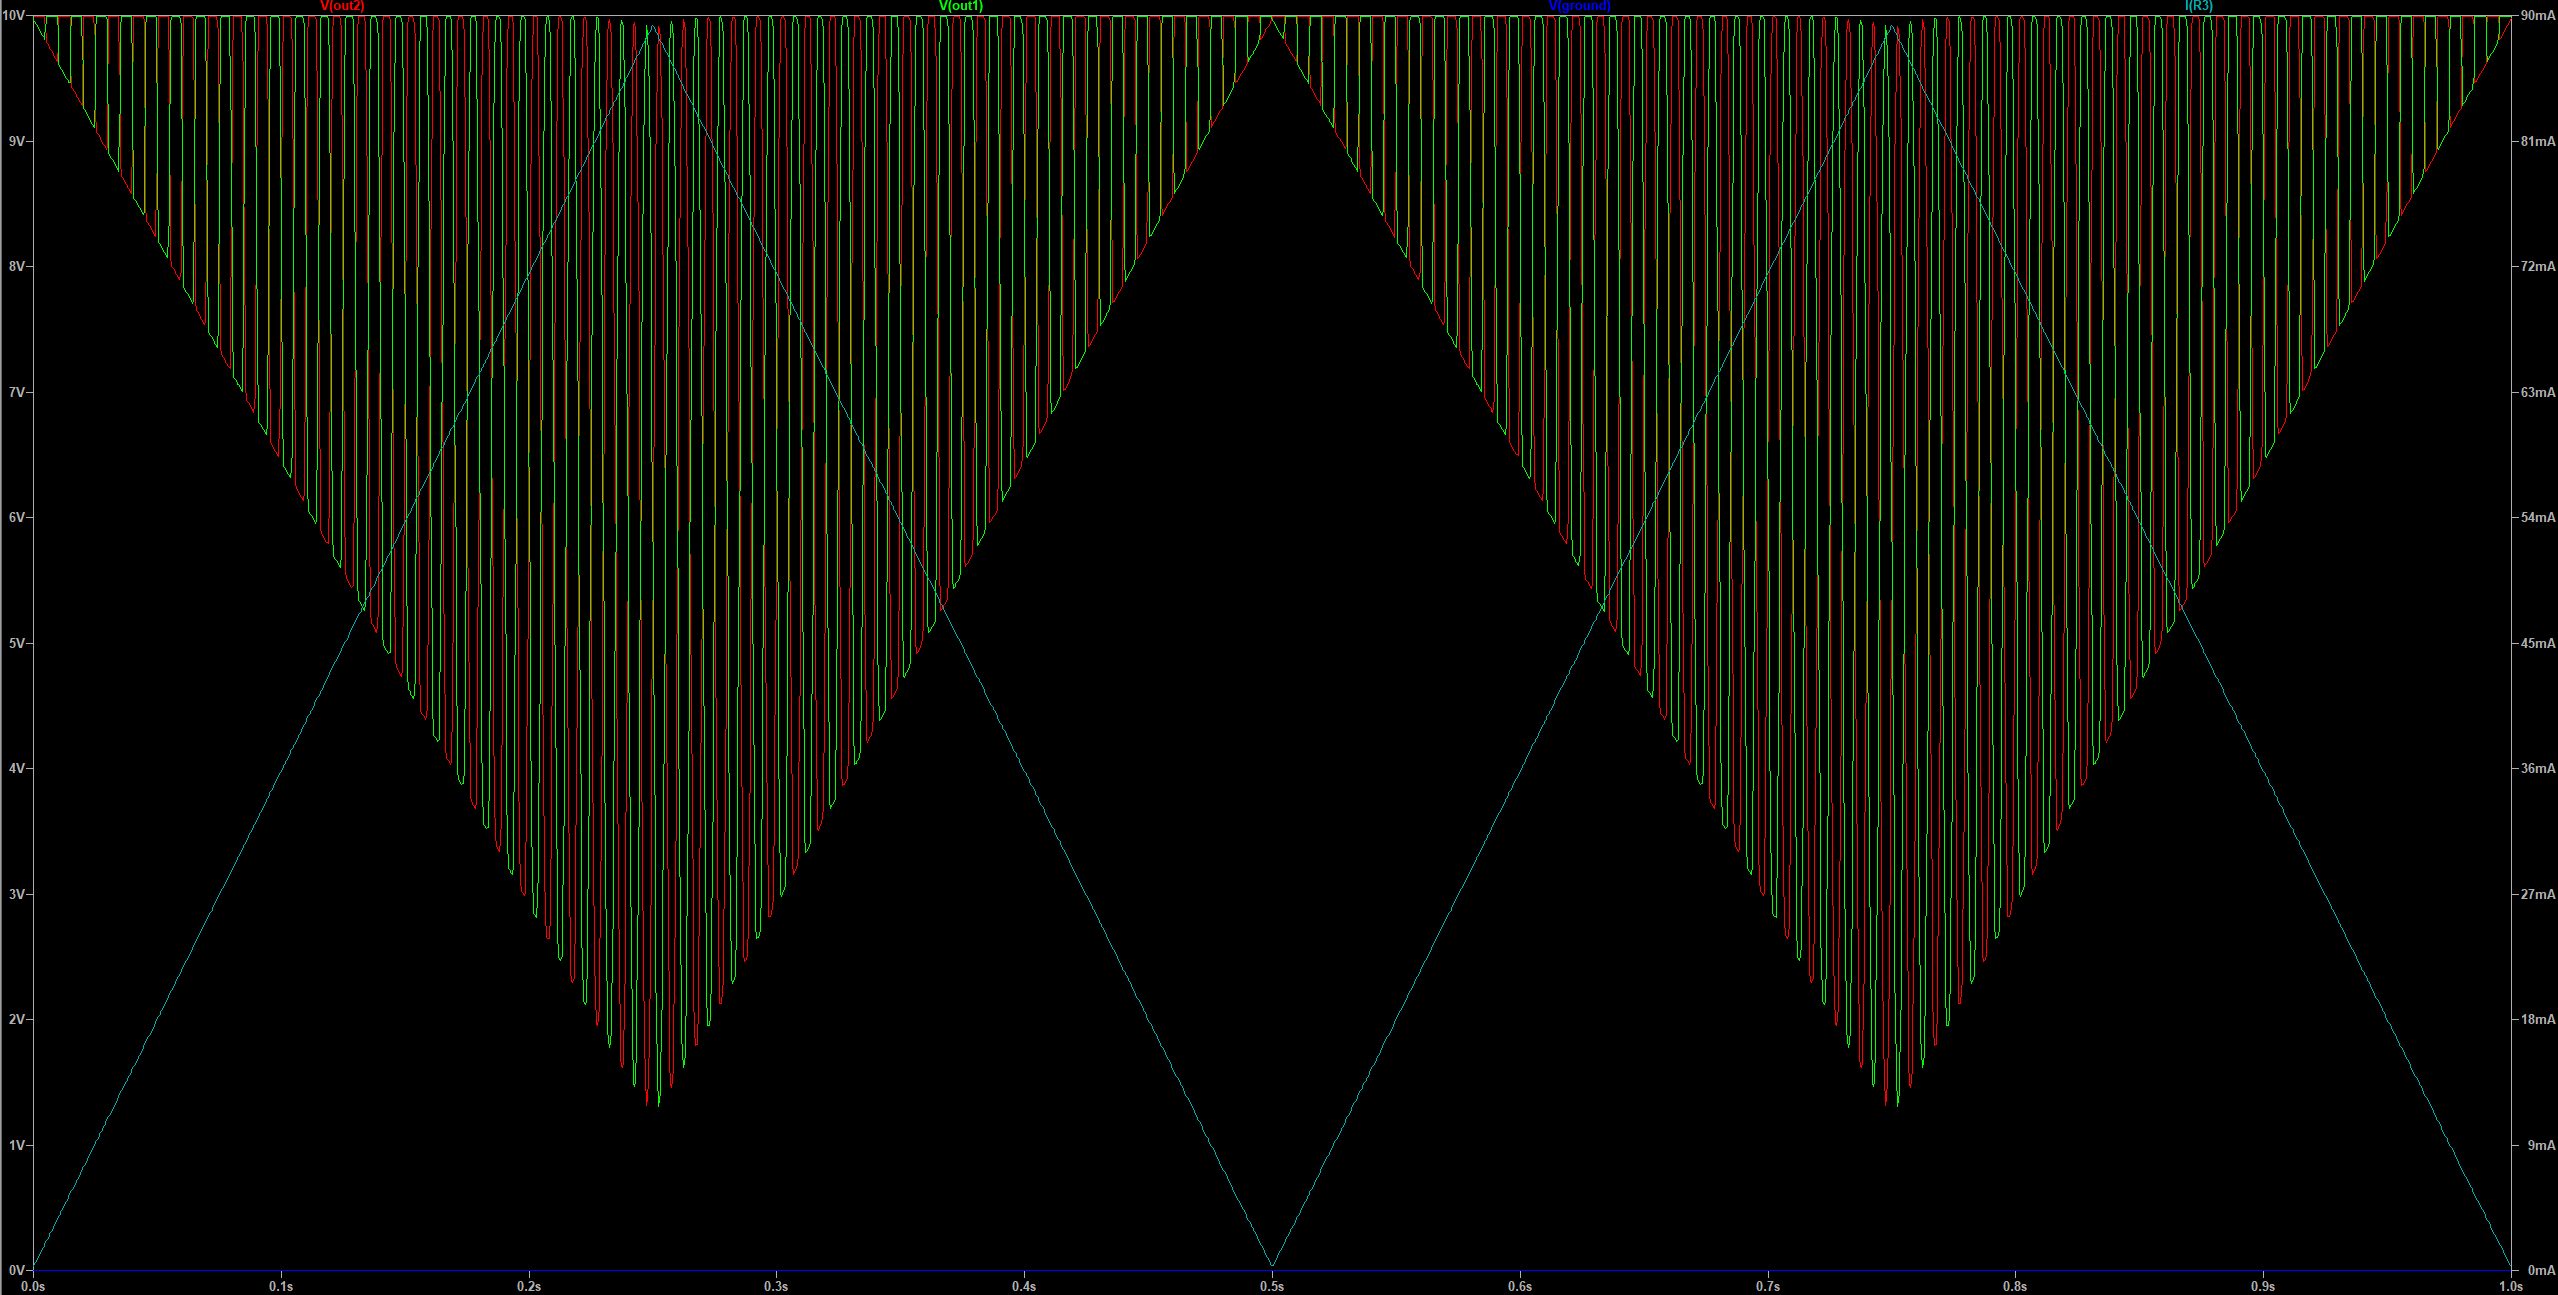The image size is (2558, 1295).
Task: Click the V(out2) trace label
Action: pyautogui.click(x=342, y=6)
